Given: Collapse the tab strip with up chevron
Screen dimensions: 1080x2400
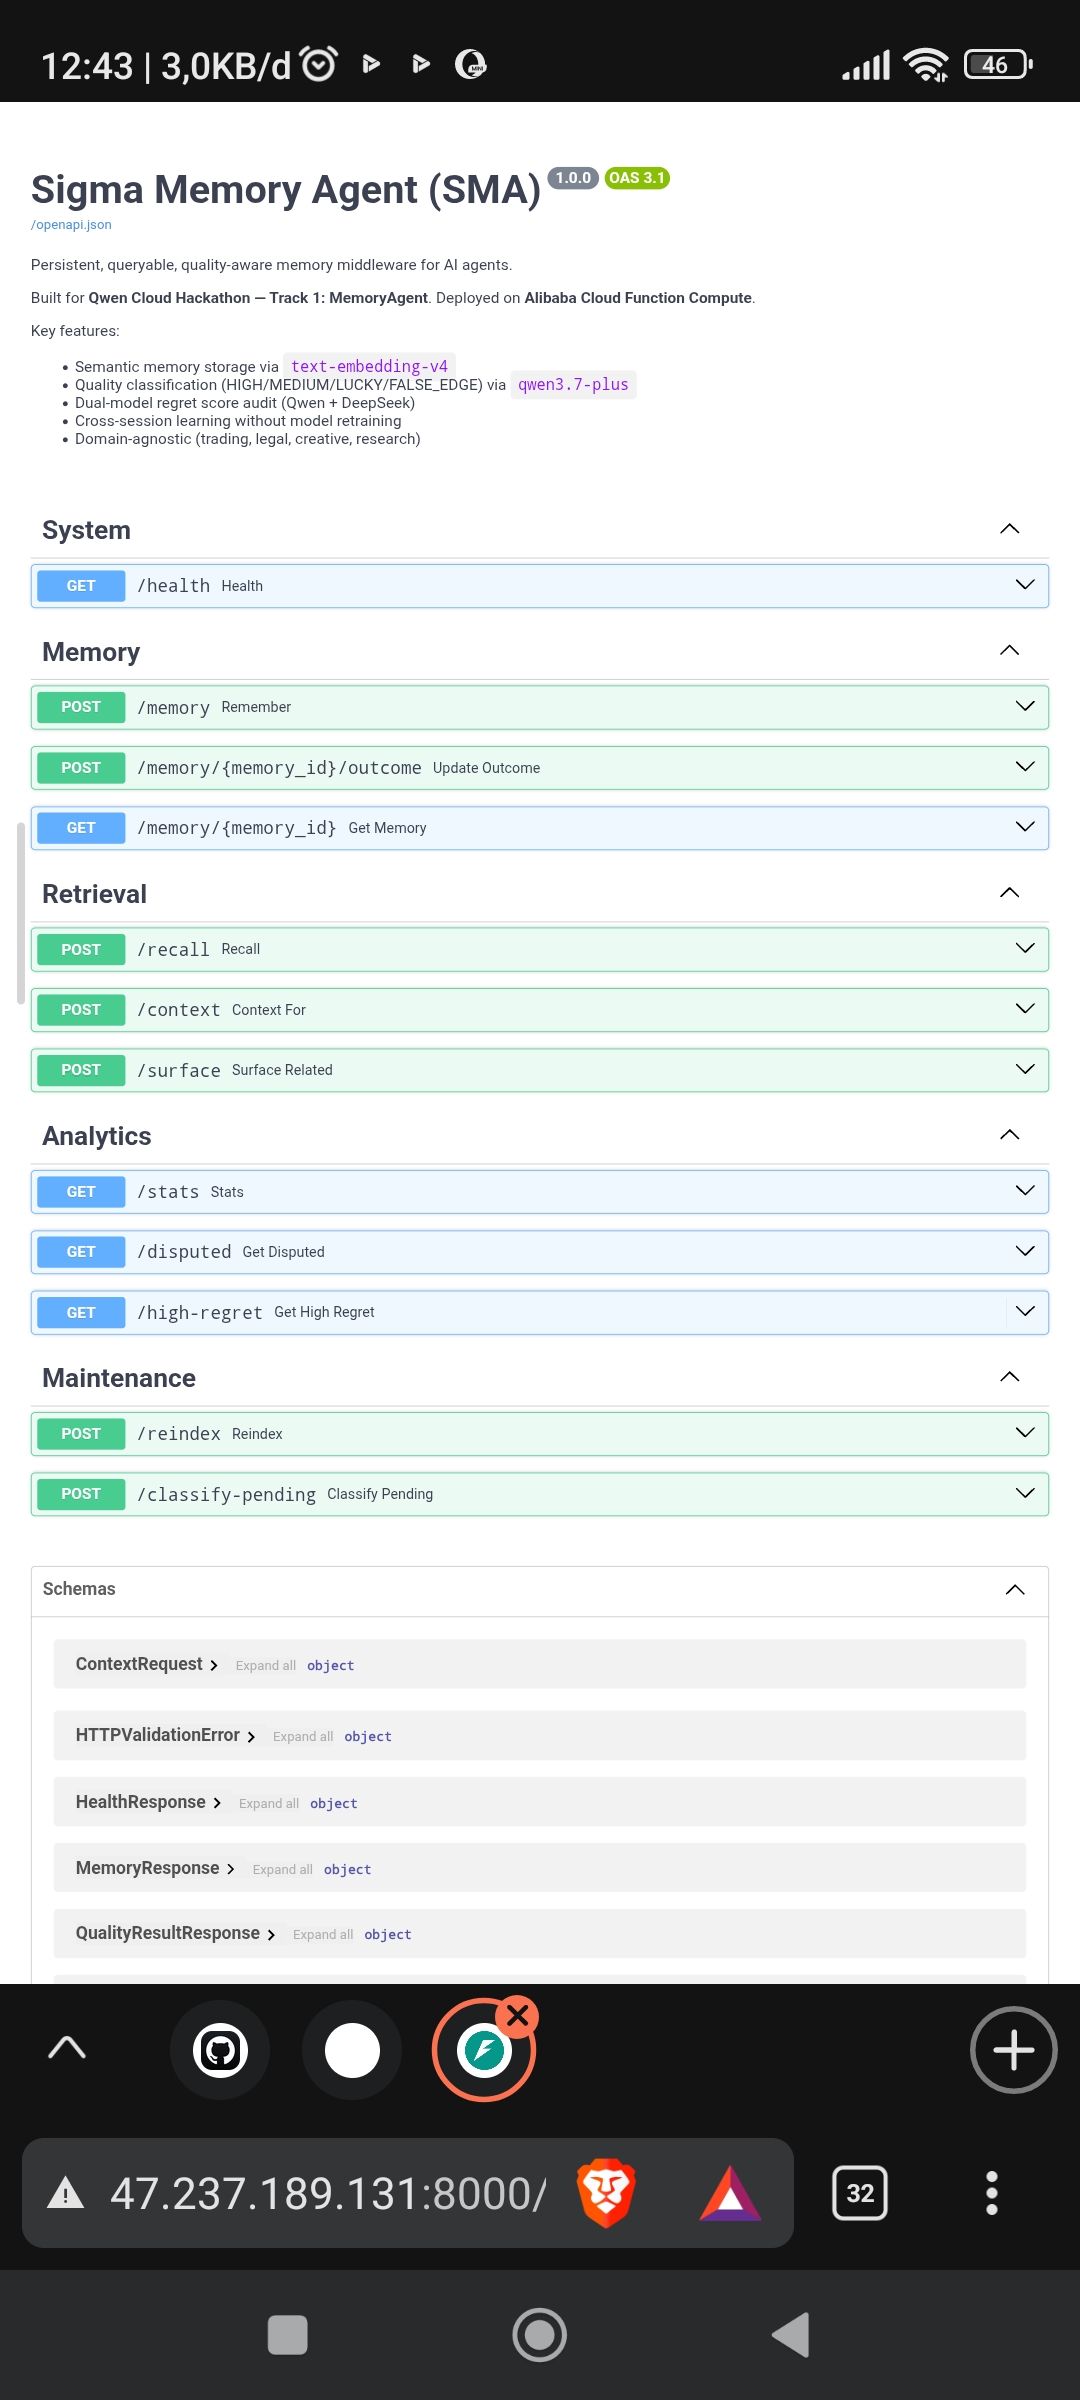Looking at the screenshot, I should coord(67,2047).
